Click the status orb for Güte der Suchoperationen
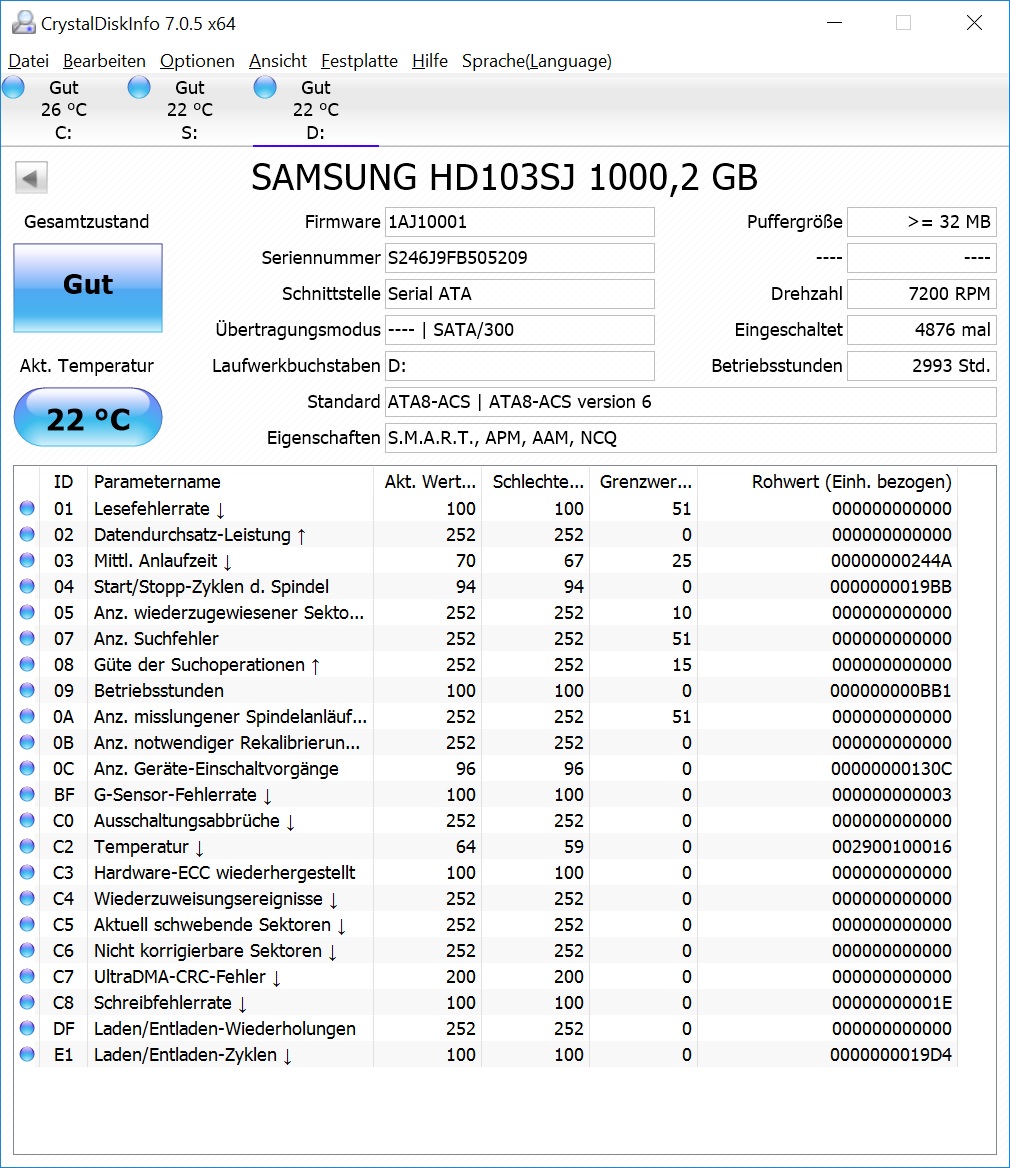The height and width of the screenshot is (1168, 1010). click(x=28, y=664)
